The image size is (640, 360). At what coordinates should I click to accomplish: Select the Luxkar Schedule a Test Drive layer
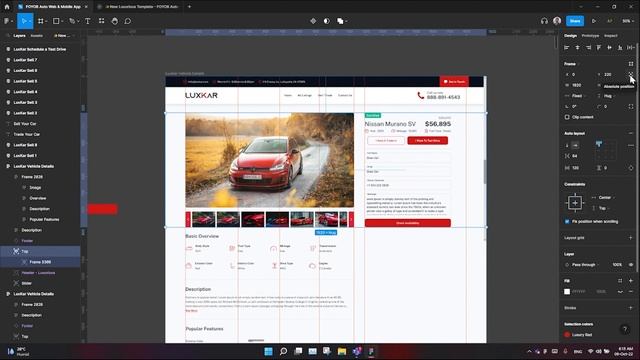[40, 49]
